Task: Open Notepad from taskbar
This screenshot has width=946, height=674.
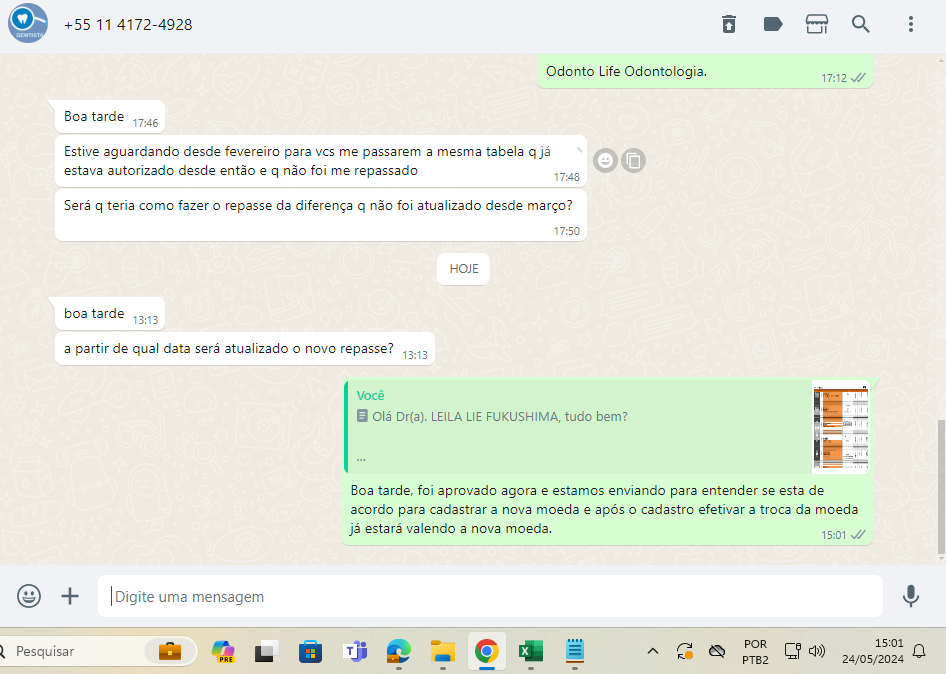Action: point(574,651)
